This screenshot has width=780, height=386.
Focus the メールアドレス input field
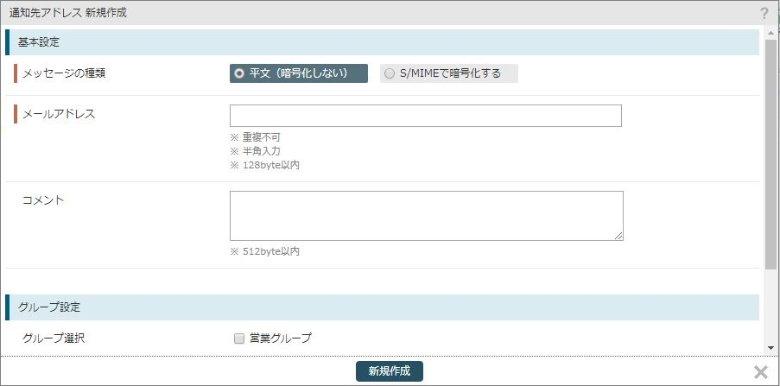click(x=425, y=115)
